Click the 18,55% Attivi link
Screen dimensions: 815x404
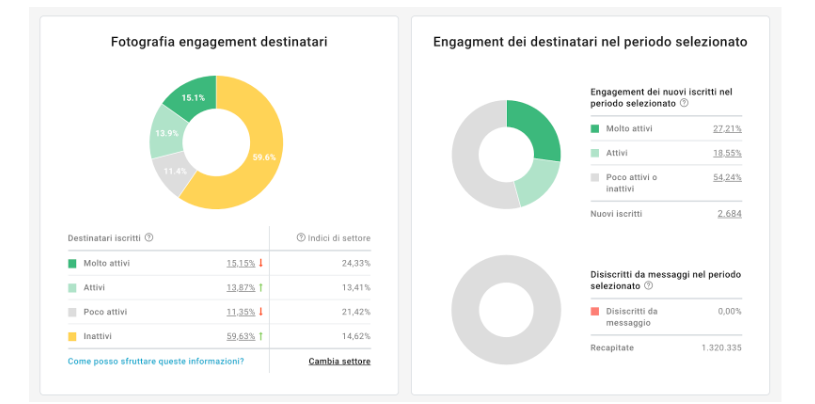pyautogui.click(x=727, y=153)
